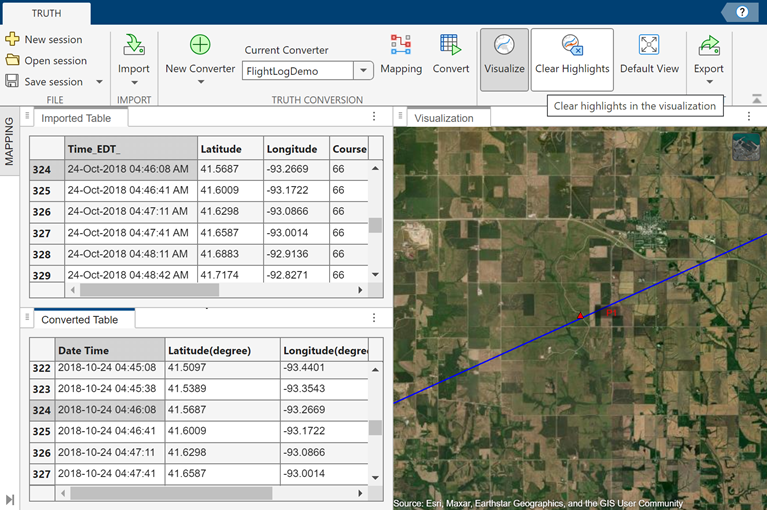This screenshot has height=510, width=767.
Task: Open the Current Converter FlightLogDemo dropdown
Action: [x=364, y=70]
